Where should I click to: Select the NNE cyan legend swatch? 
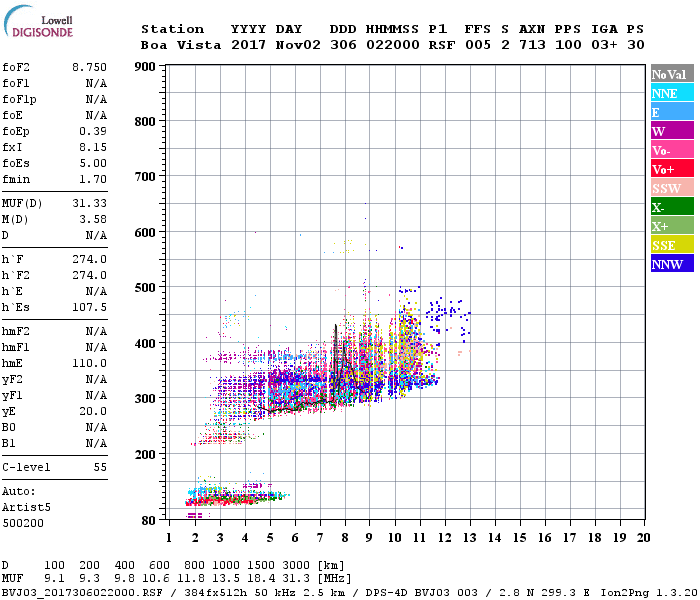click(x=672, y=93)
